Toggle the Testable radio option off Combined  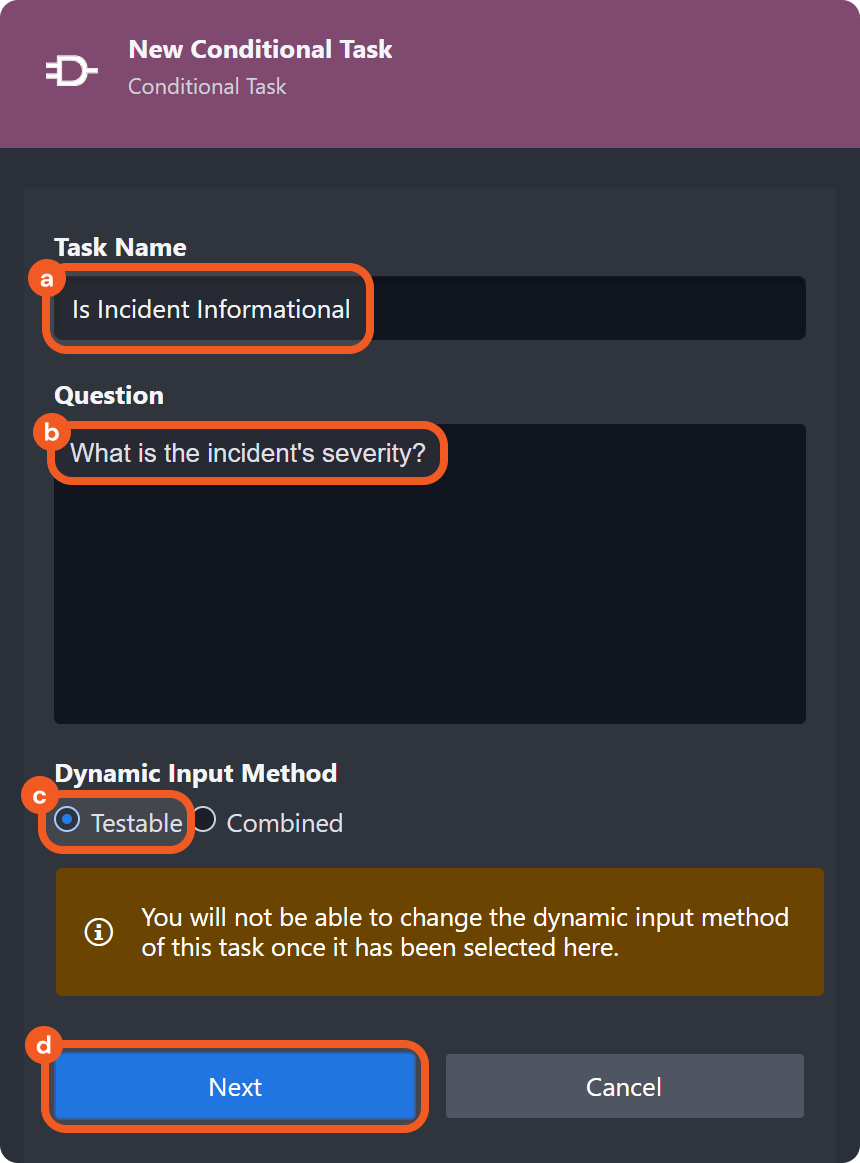tap(66, 820)
